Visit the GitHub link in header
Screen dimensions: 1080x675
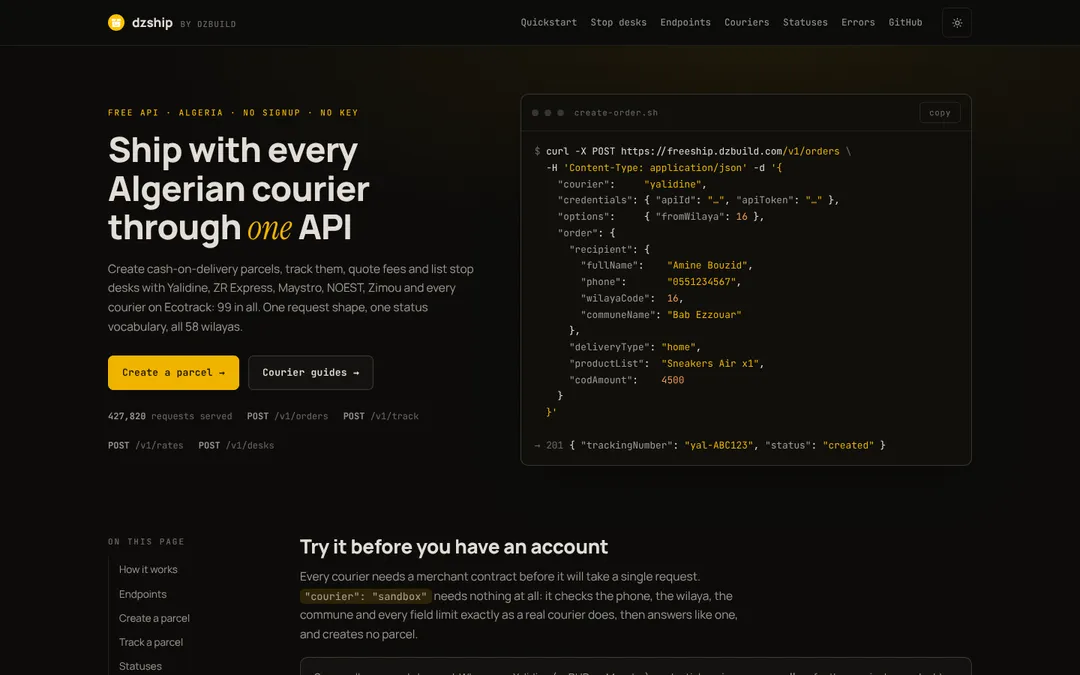pyautogui.click(x=905, y=23)
